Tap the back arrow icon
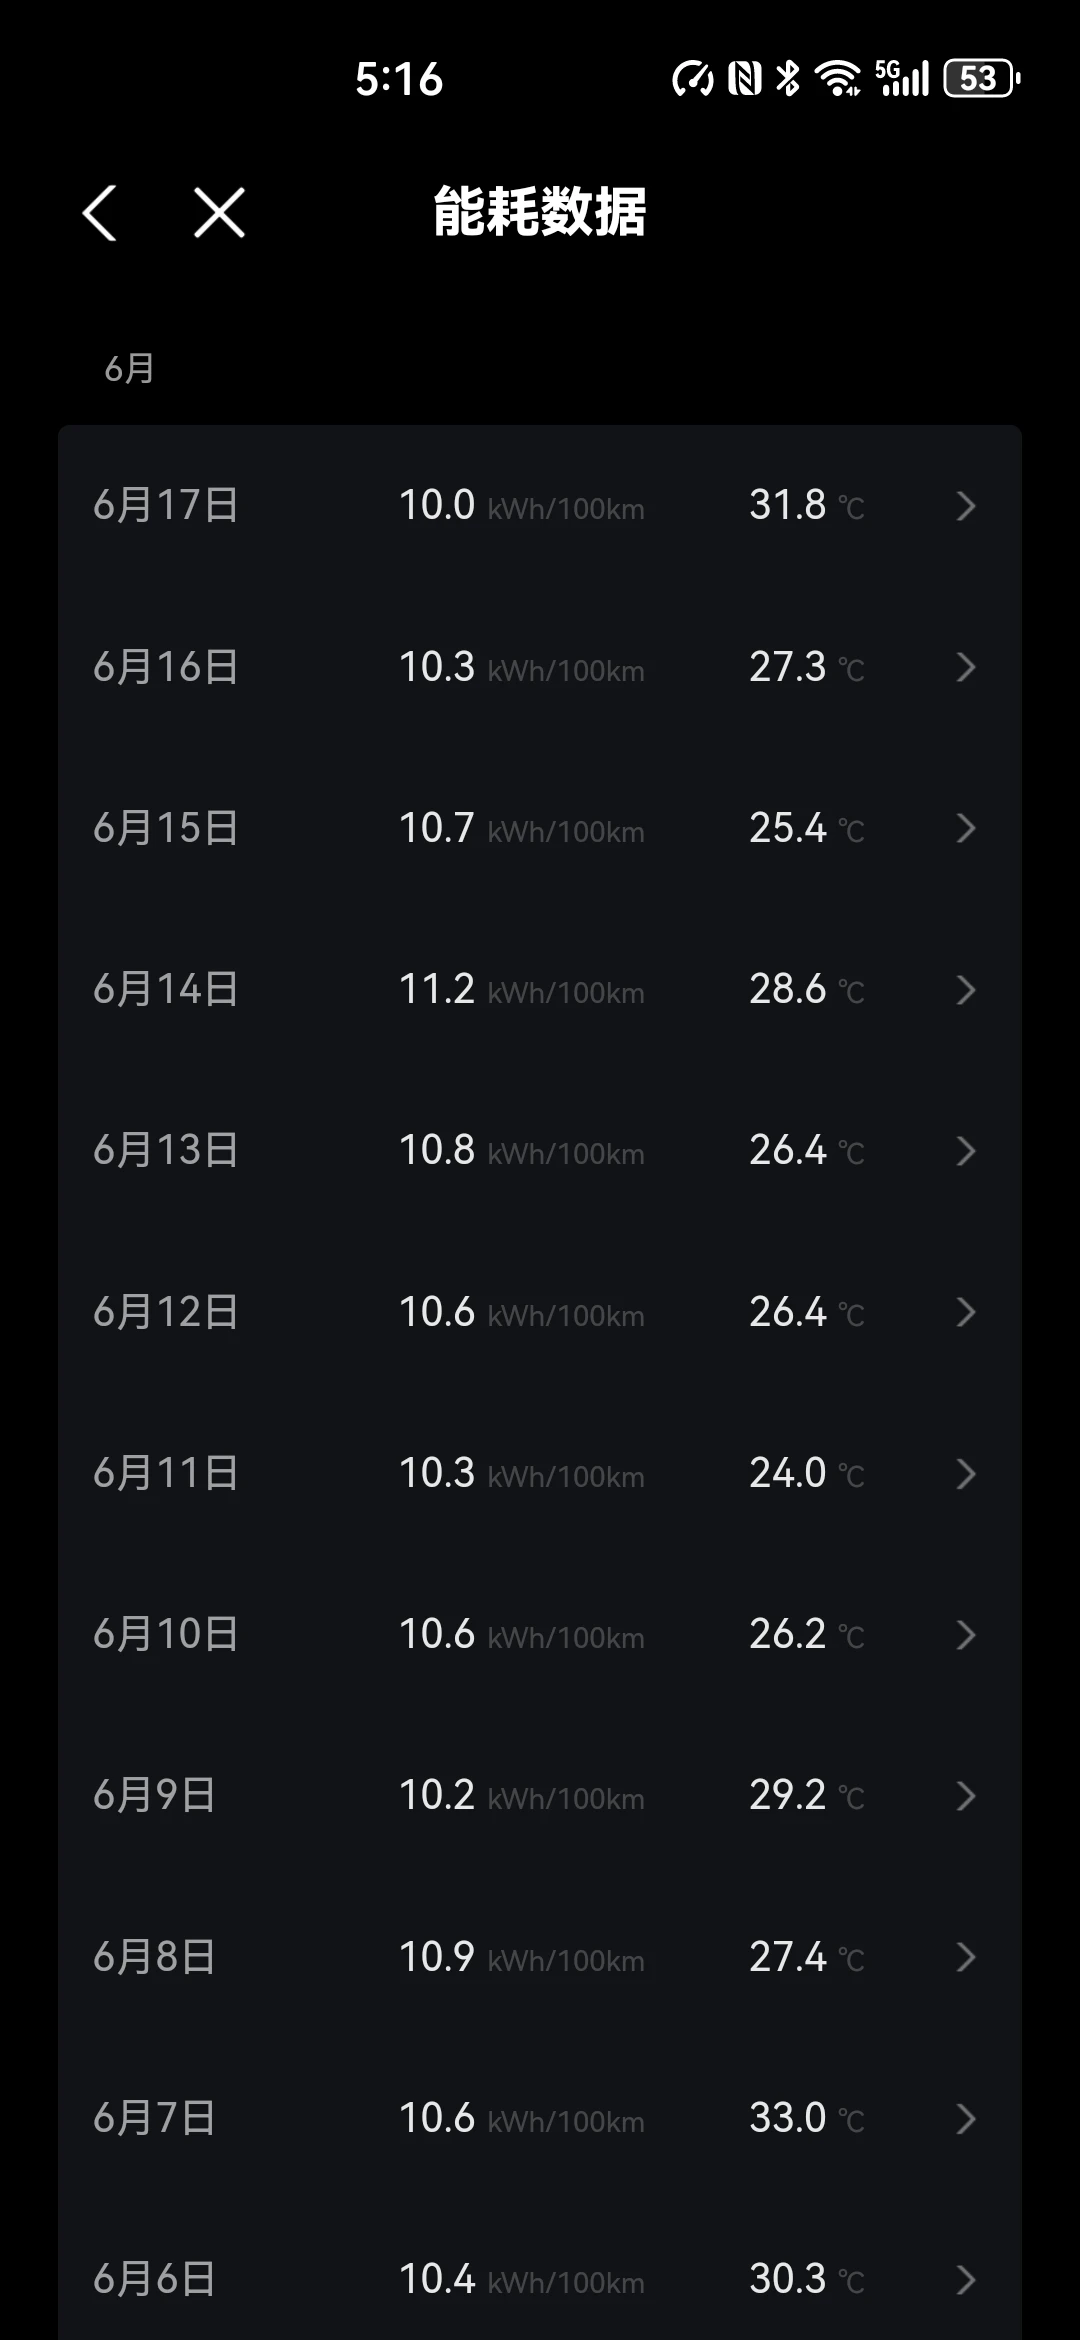 [x=100, y=213]
